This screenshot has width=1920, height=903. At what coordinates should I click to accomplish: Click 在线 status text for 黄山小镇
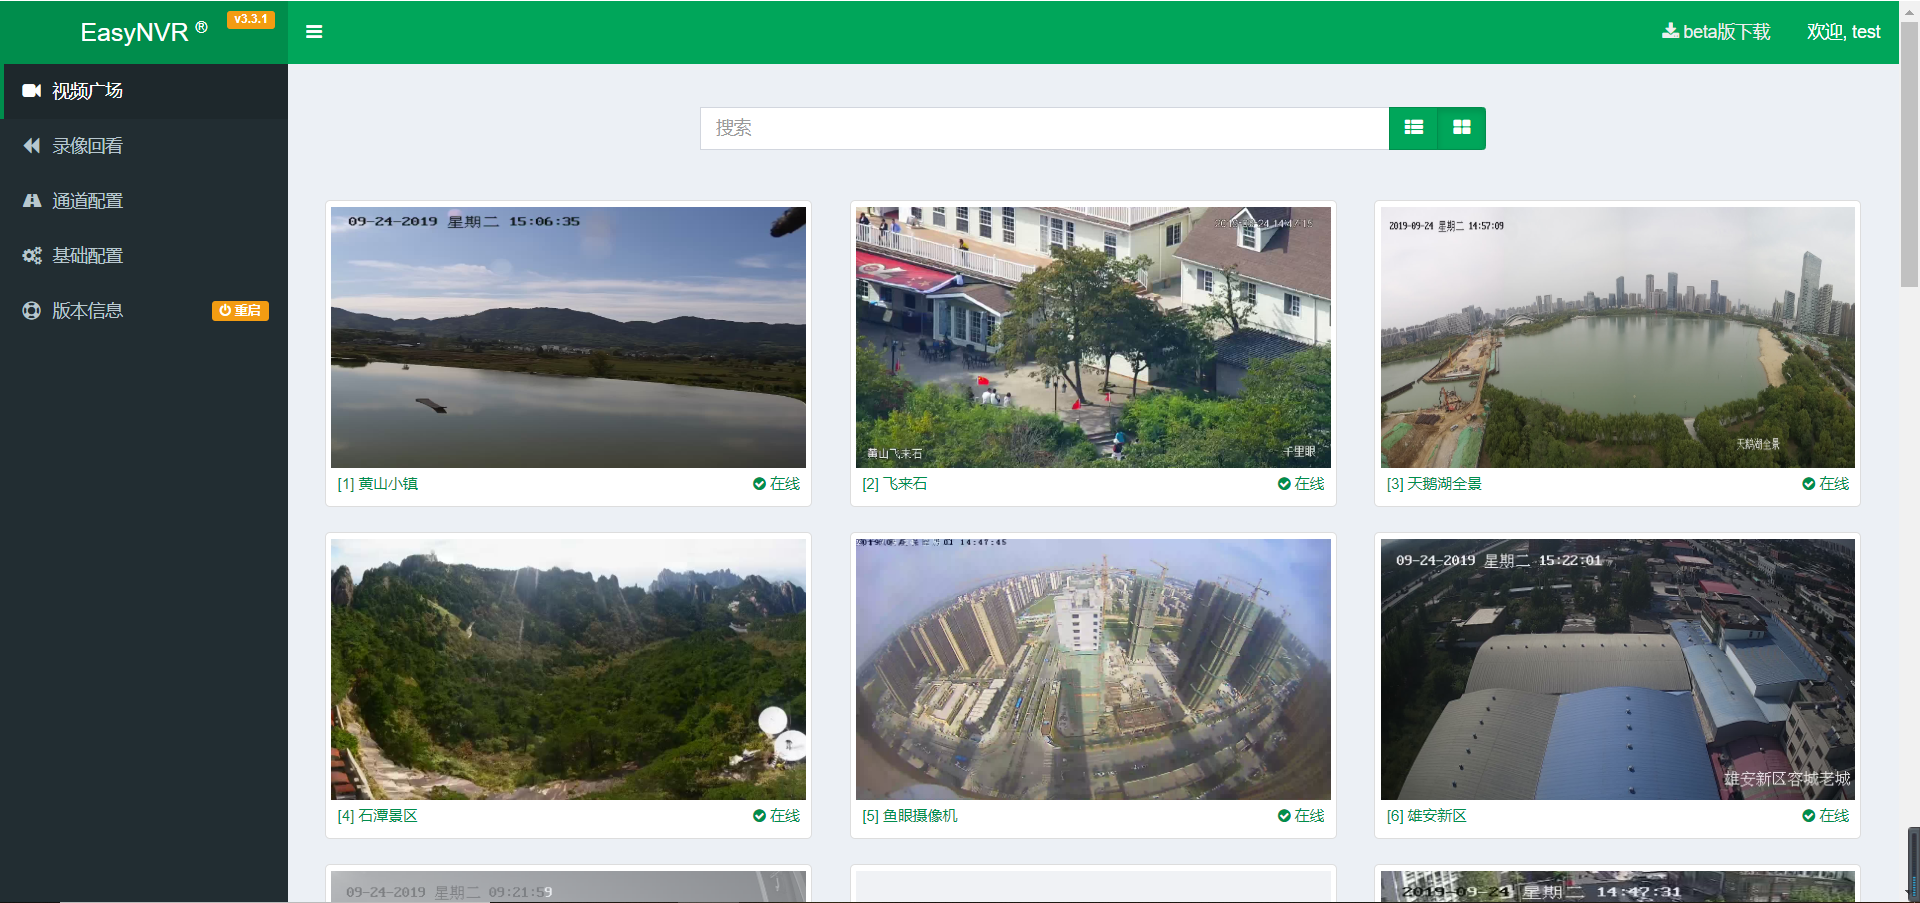pyautogui.click(x=785, y=484)
